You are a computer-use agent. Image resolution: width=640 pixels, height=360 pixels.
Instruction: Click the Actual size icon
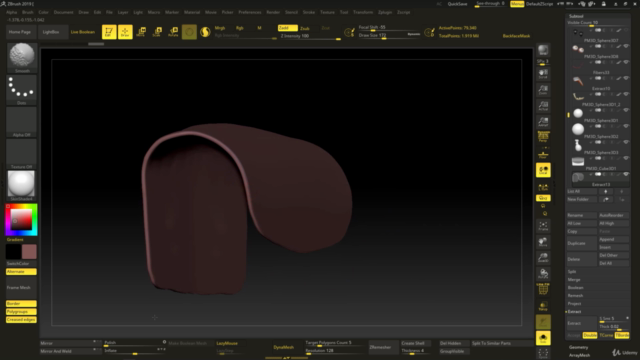(543, 106)
